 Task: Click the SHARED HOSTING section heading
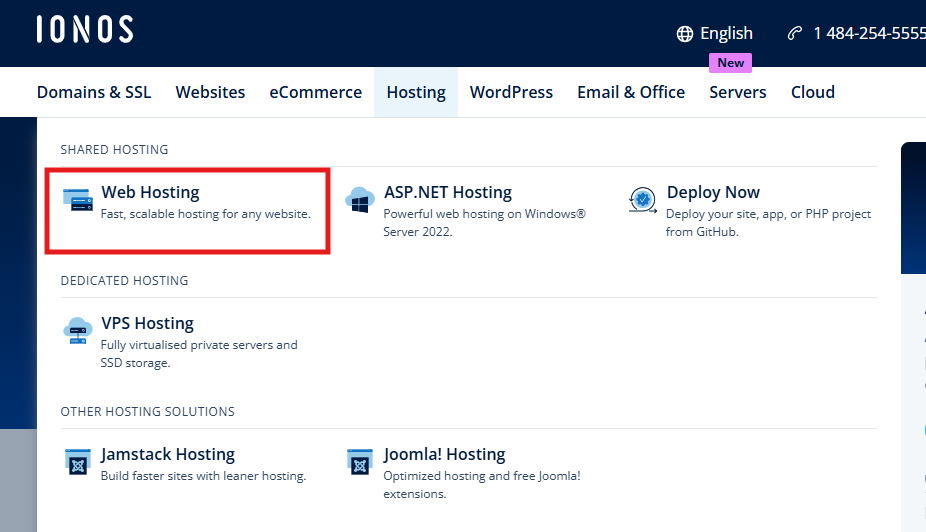(114, 150)
